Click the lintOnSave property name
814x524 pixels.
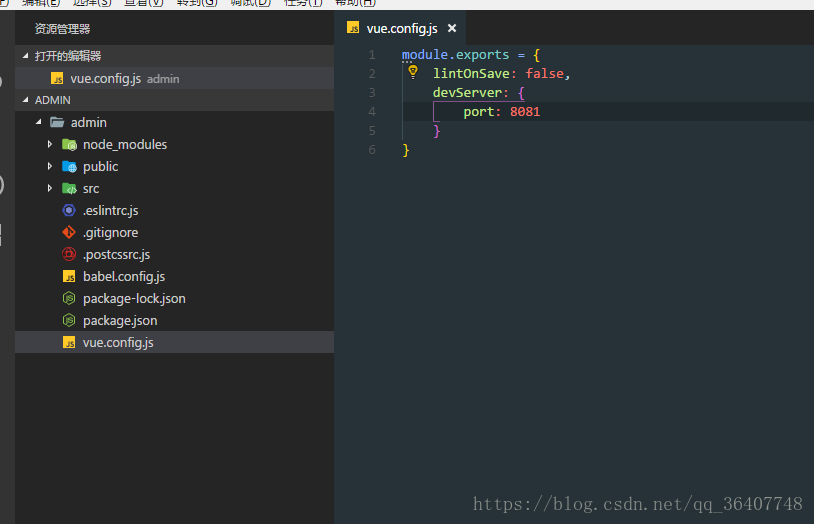coord(471,74)
